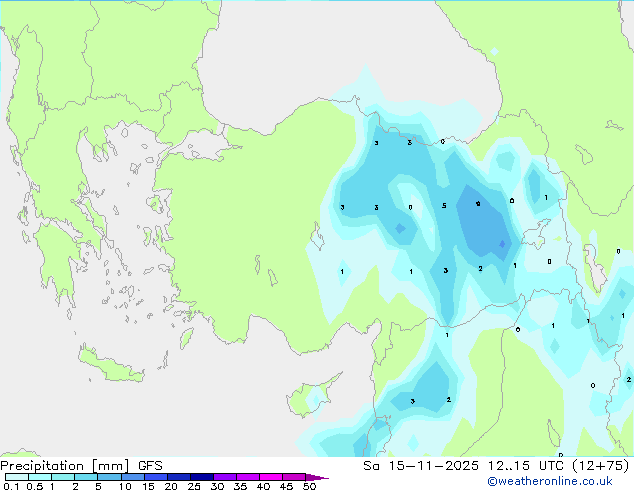
Task: Click the legend tick label '50'
Action: click(x=309, y=486)
